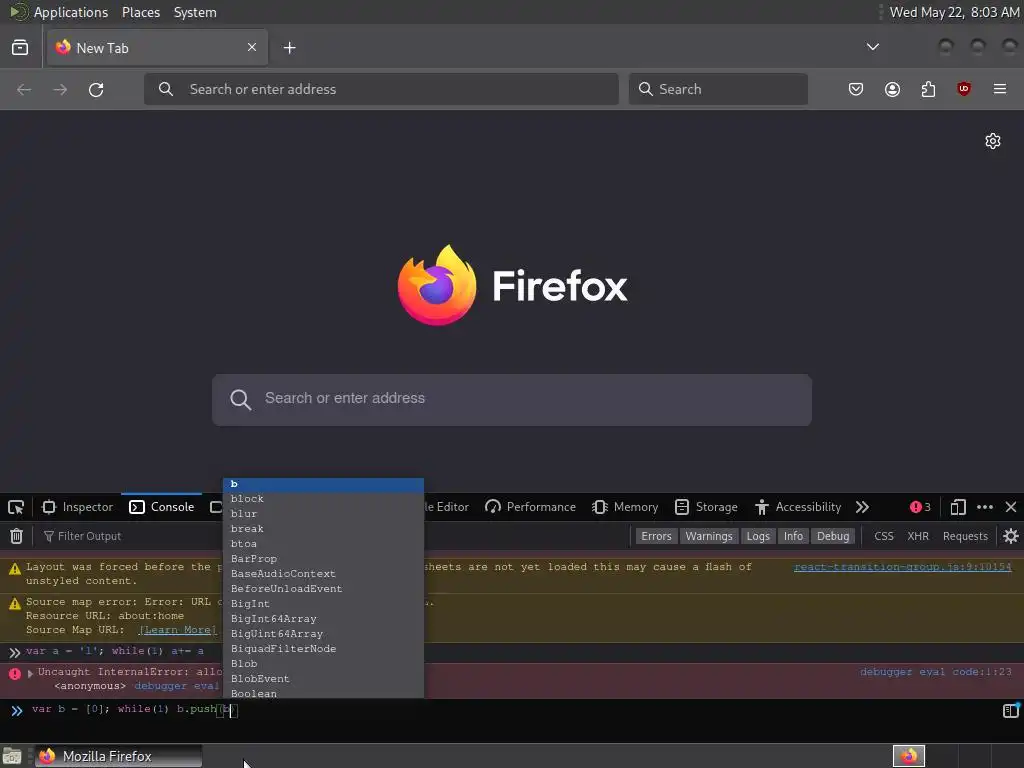Screen dimensions: 1024x768
Task: Open a new tab with plus button
Action: coord(289,48)
